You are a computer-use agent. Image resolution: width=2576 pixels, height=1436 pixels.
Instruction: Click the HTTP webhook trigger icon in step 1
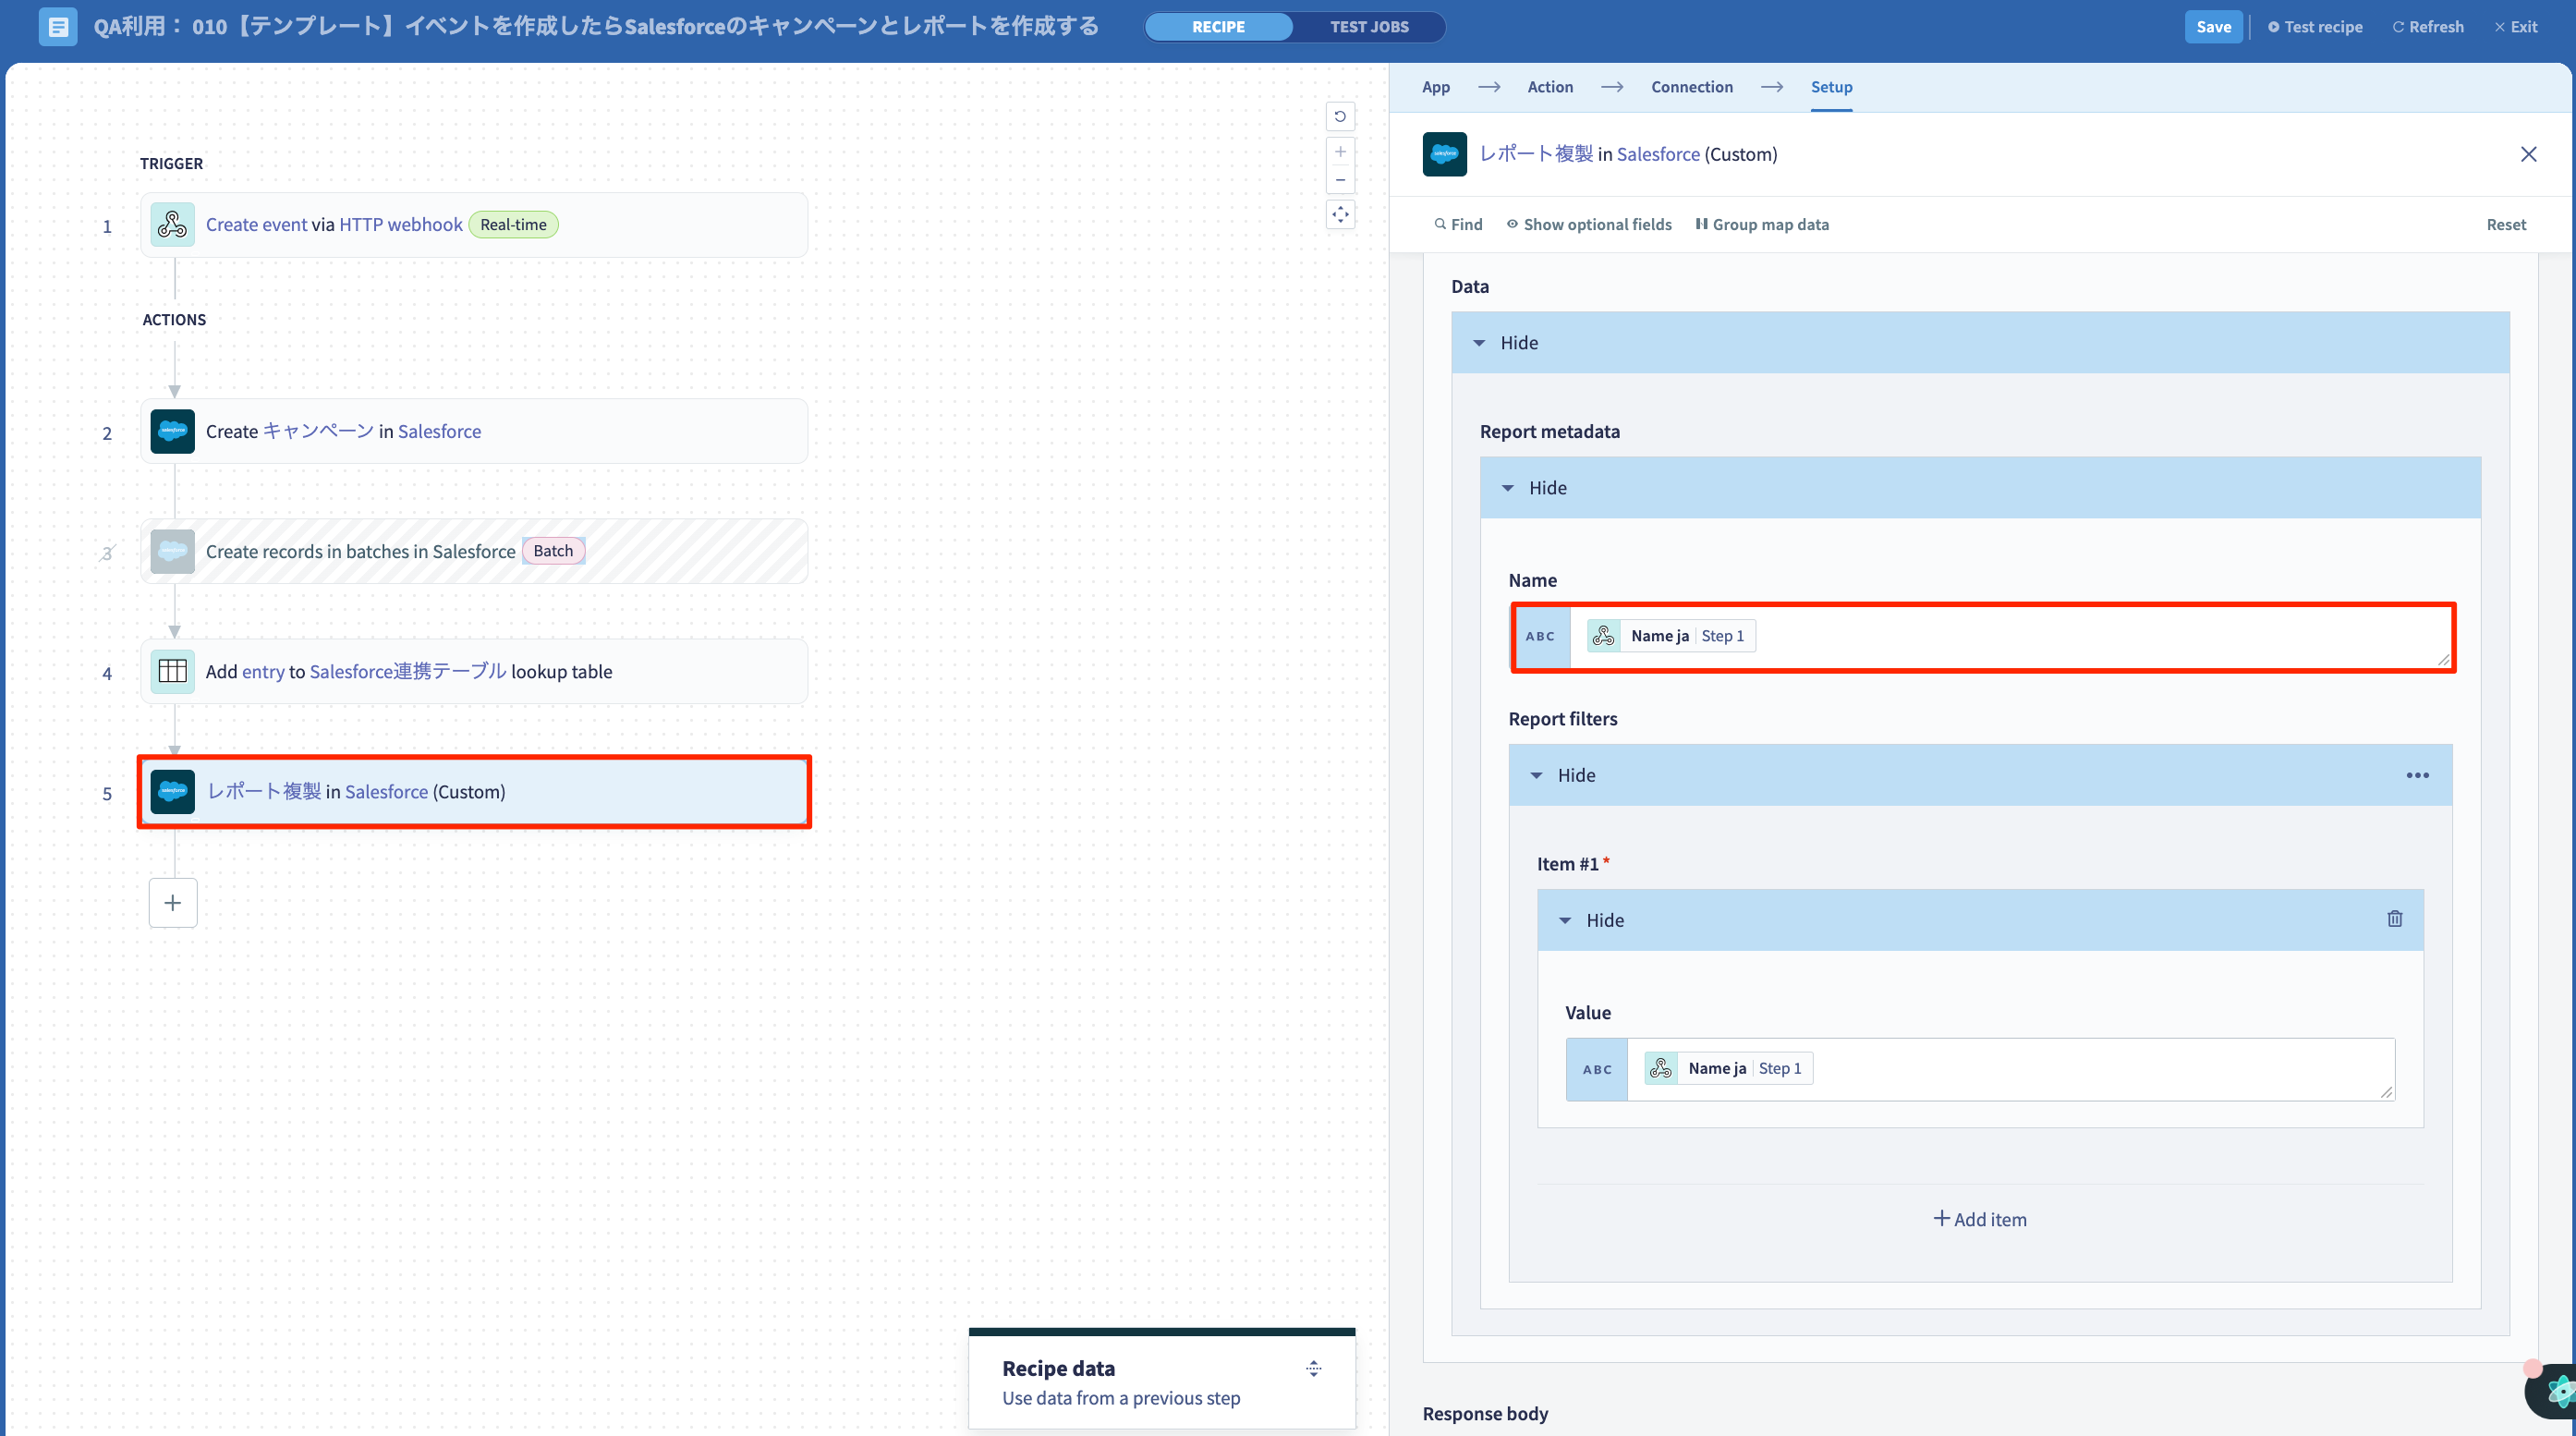pos(172,224)
